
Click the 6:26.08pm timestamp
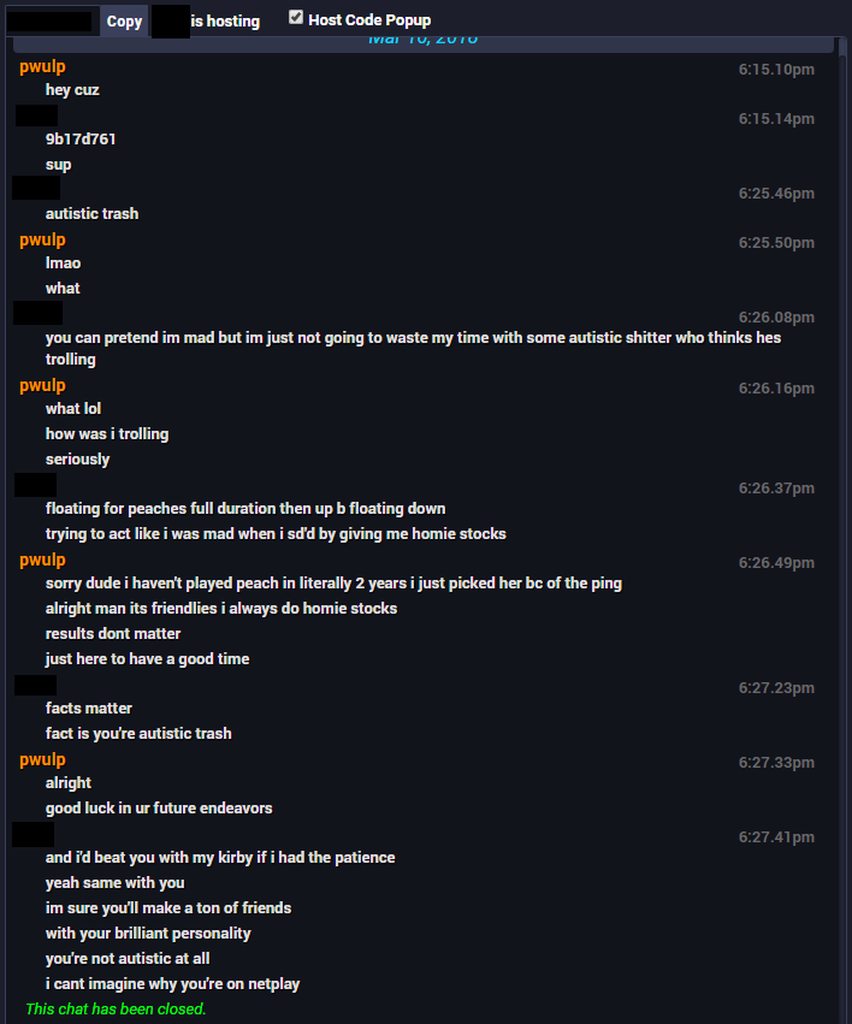776,317
